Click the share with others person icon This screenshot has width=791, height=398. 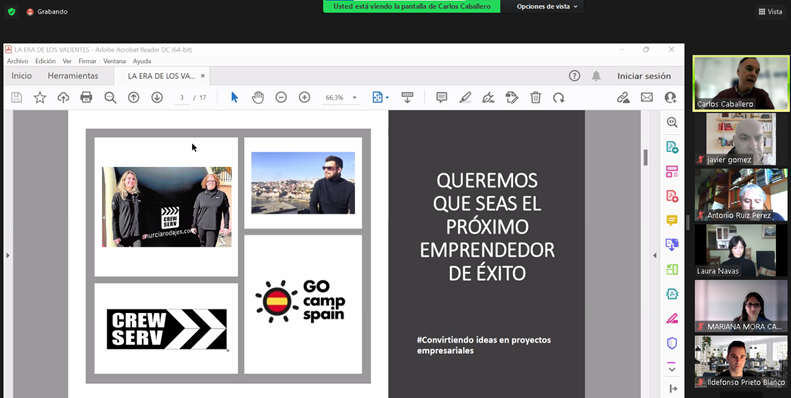click(670, 97)
